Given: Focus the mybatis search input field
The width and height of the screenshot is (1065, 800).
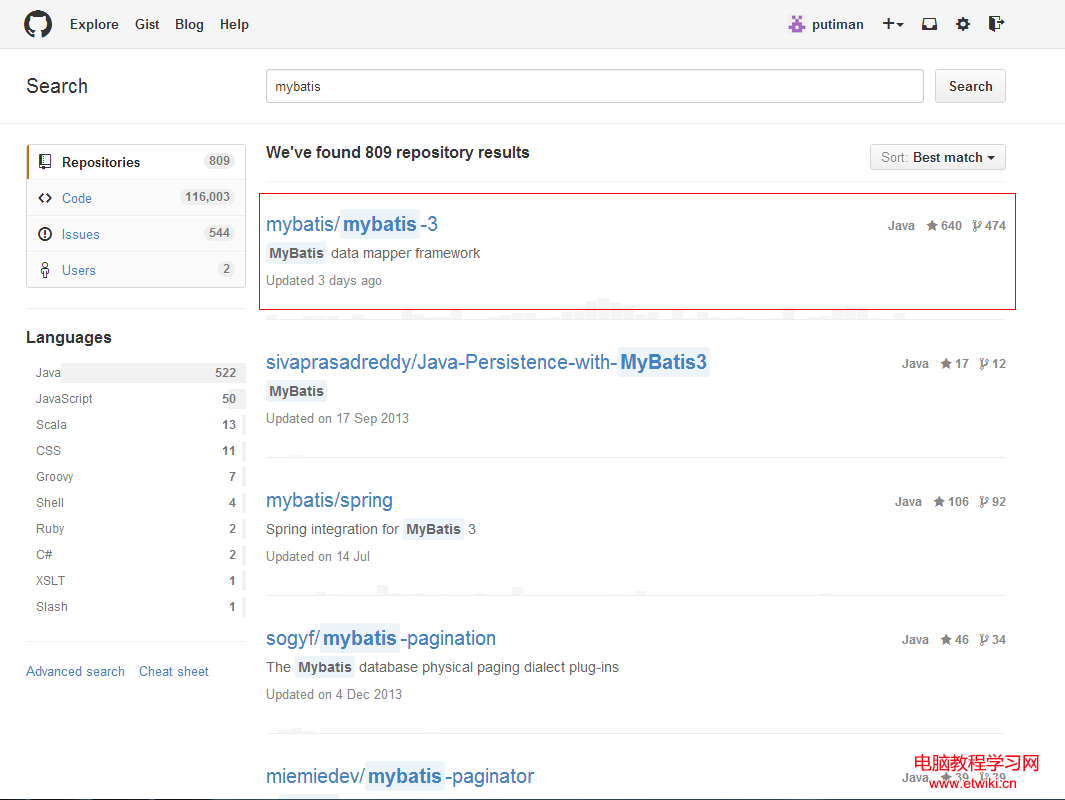Looking at the screenshot, I should point(594,86).
